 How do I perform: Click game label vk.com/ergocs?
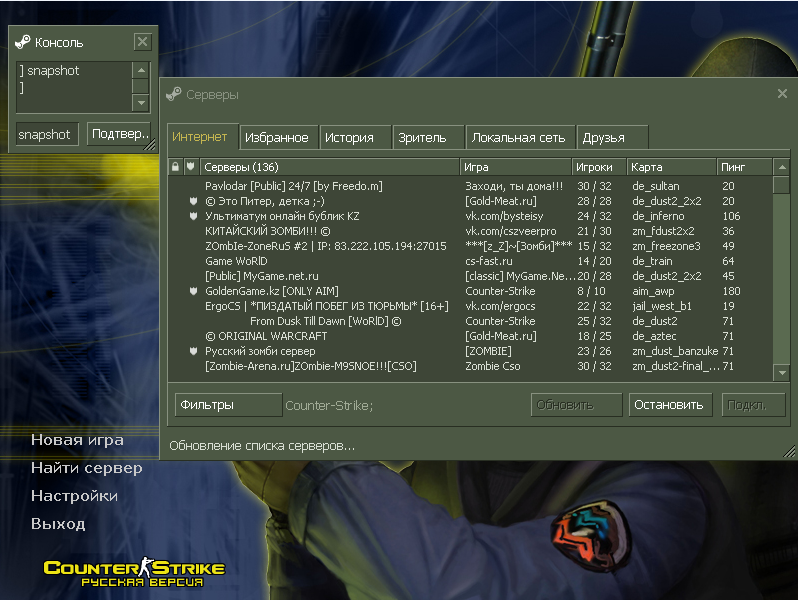point(500,306)
